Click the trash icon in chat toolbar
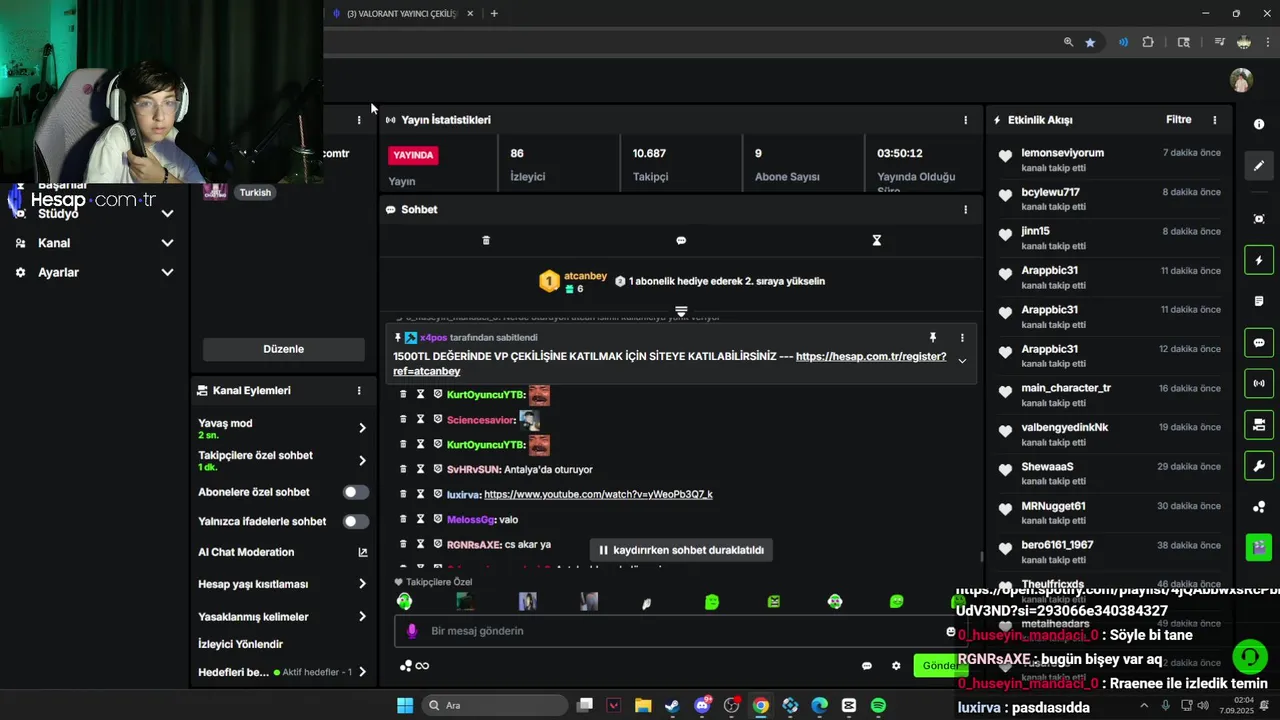 (x=486, y=240)
